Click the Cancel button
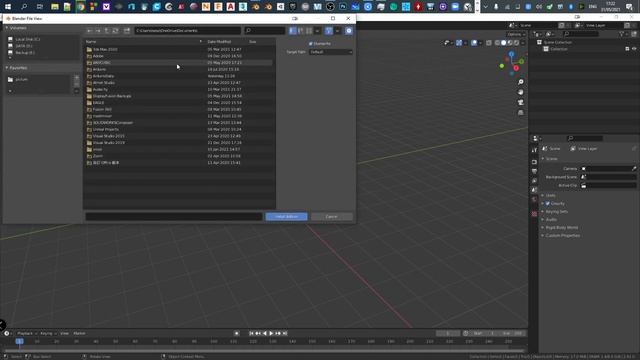640x360 pixels. (x=331, y=216)
